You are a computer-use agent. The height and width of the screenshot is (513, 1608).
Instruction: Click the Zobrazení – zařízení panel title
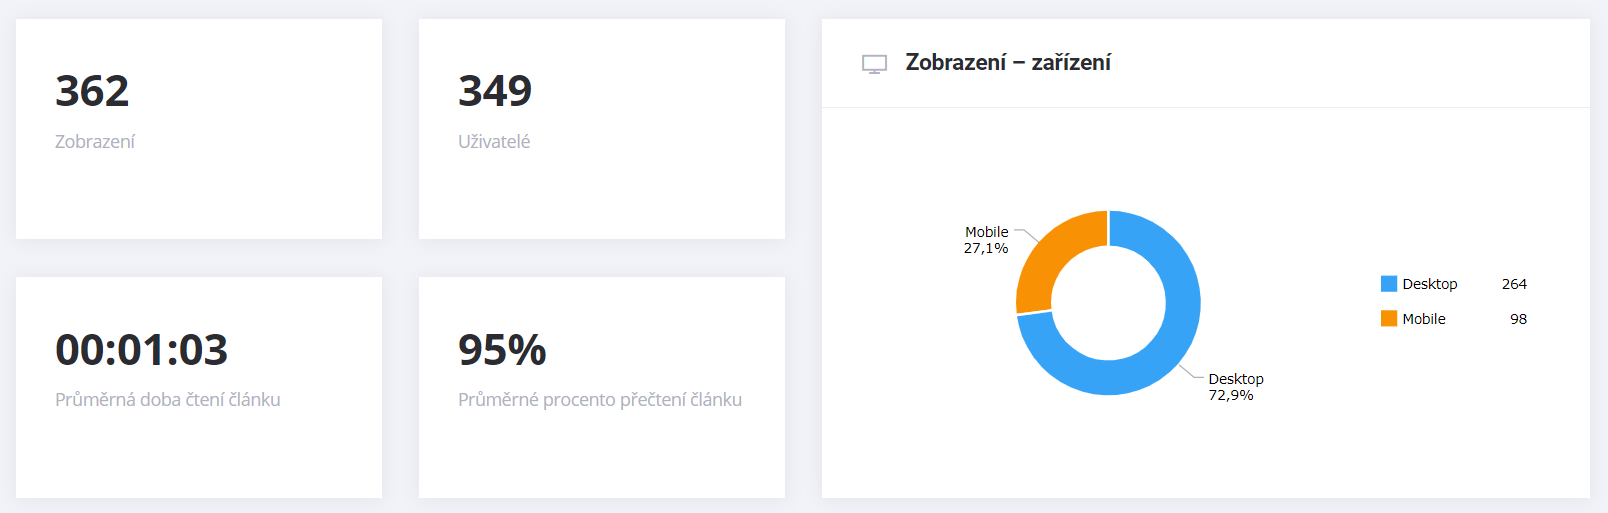pos(1008,62)
